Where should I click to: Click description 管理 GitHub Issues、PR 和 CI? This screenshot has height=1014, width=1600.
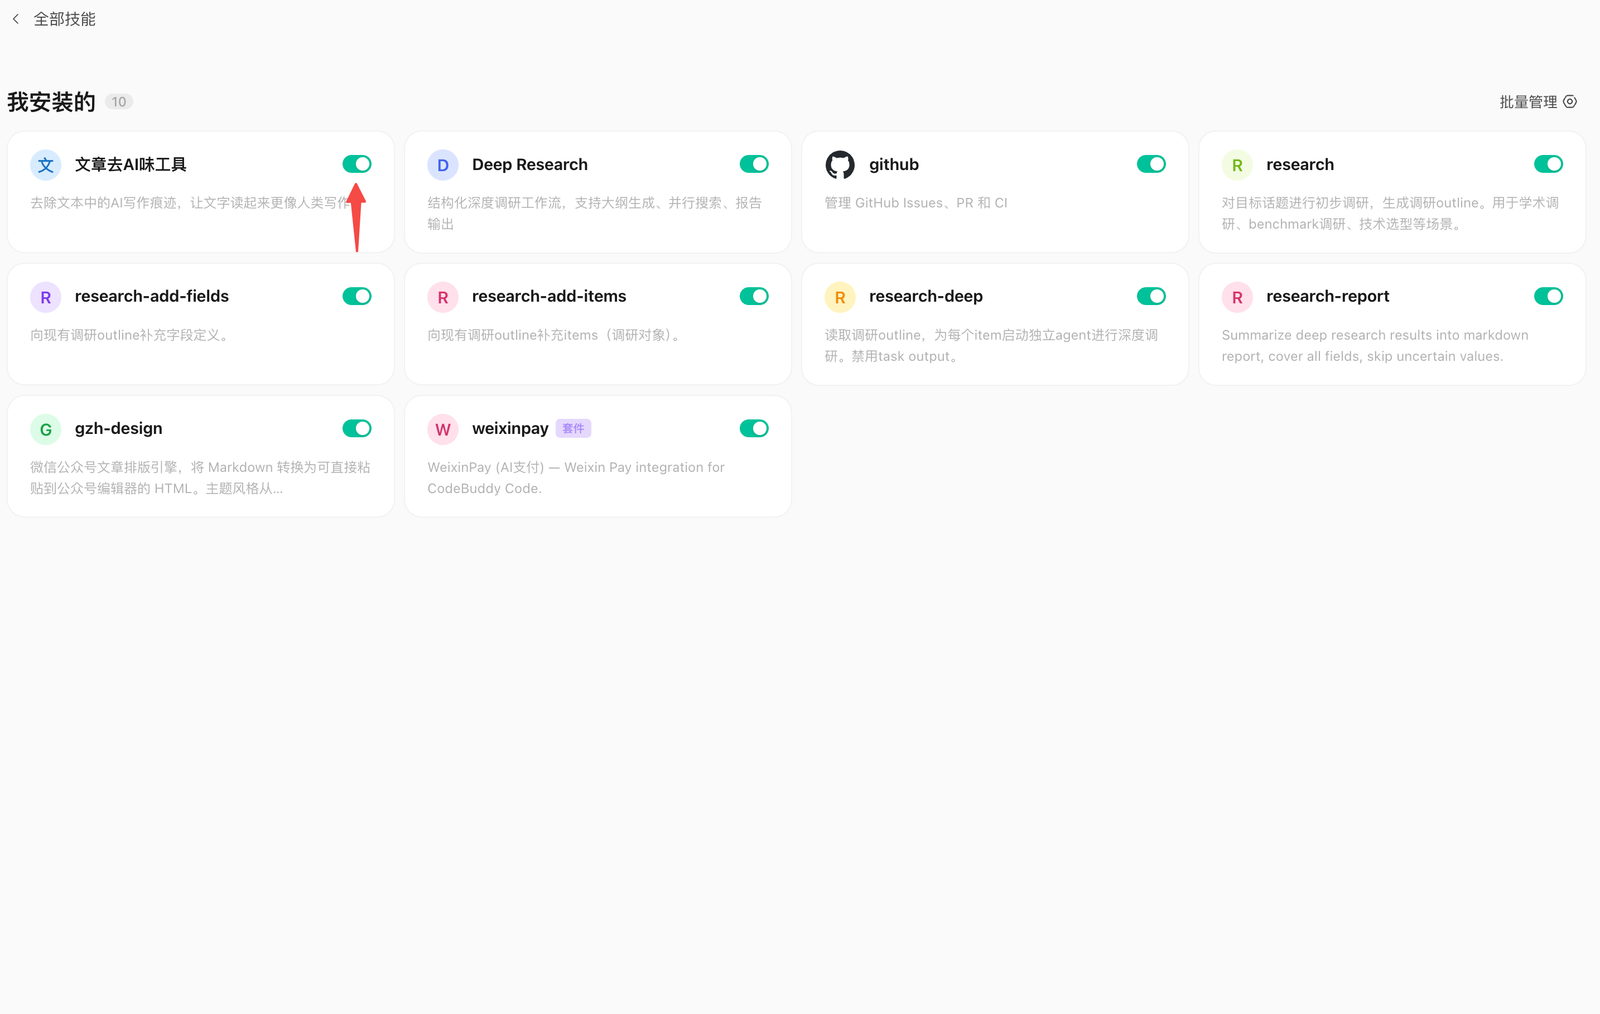point(916,203)
